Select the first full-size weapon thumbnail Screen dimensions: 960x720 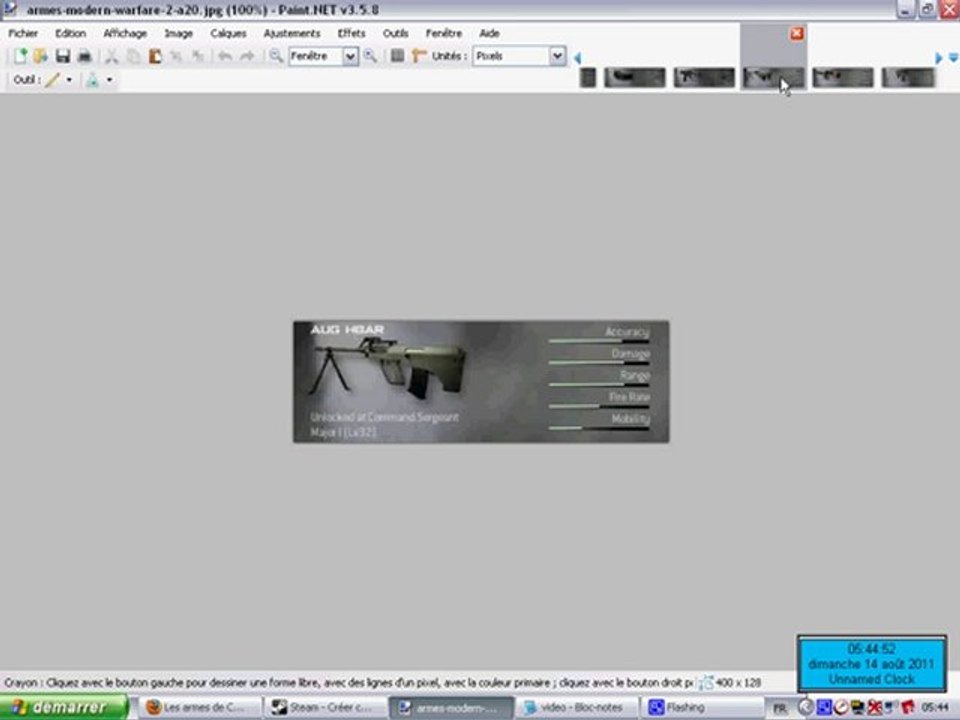tap(634, 77)
